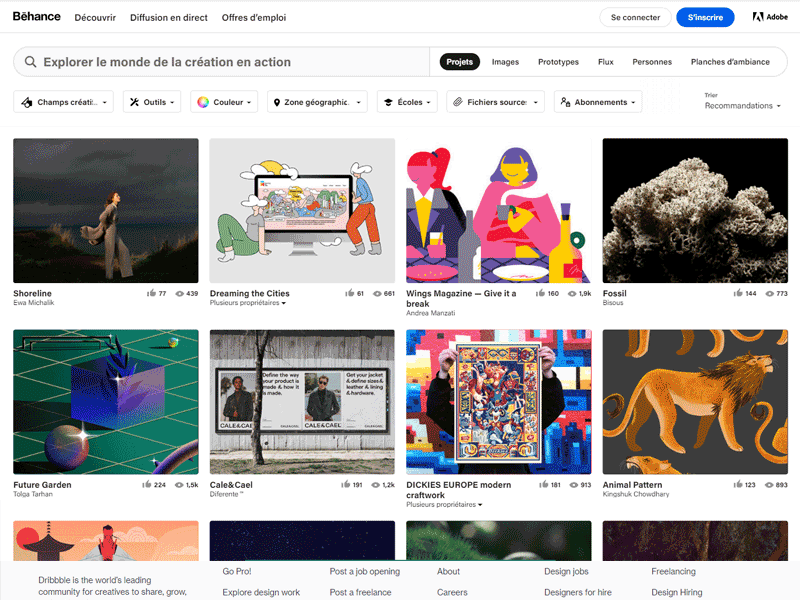Viewport: 800px width, 600px height.
Task: Click the S'inscrire button
Action: coord(705,17)
